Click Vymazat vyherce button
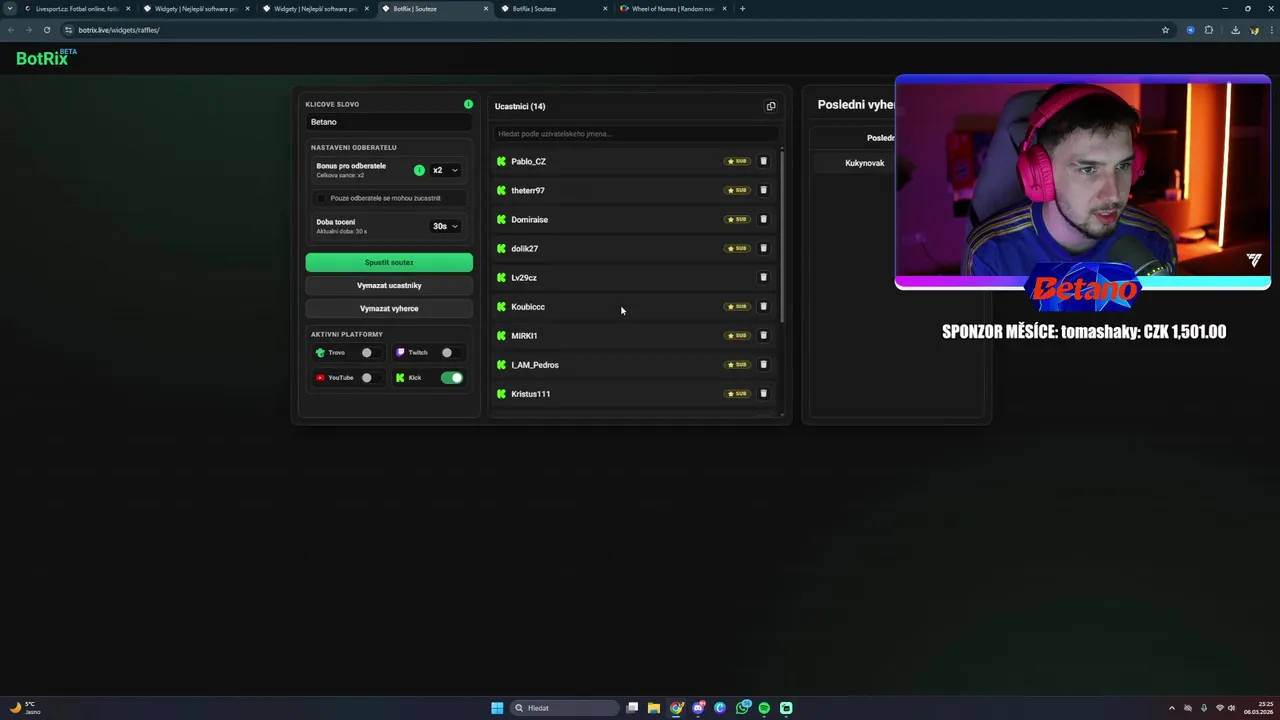The image size is (1280, 720). tap(389, 308)
